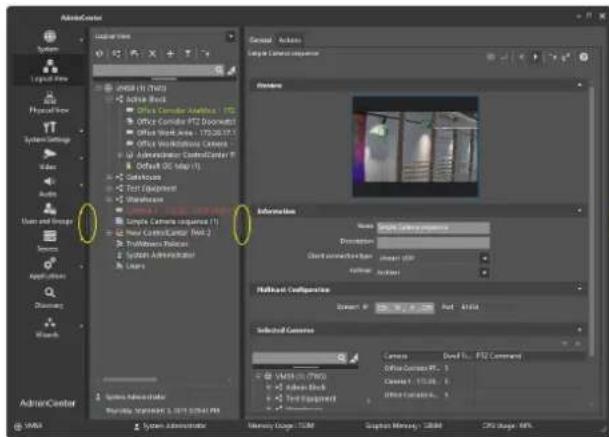The image size is (609, 437).
Task: Click the camera preview thumbnail
Action: 415,147
